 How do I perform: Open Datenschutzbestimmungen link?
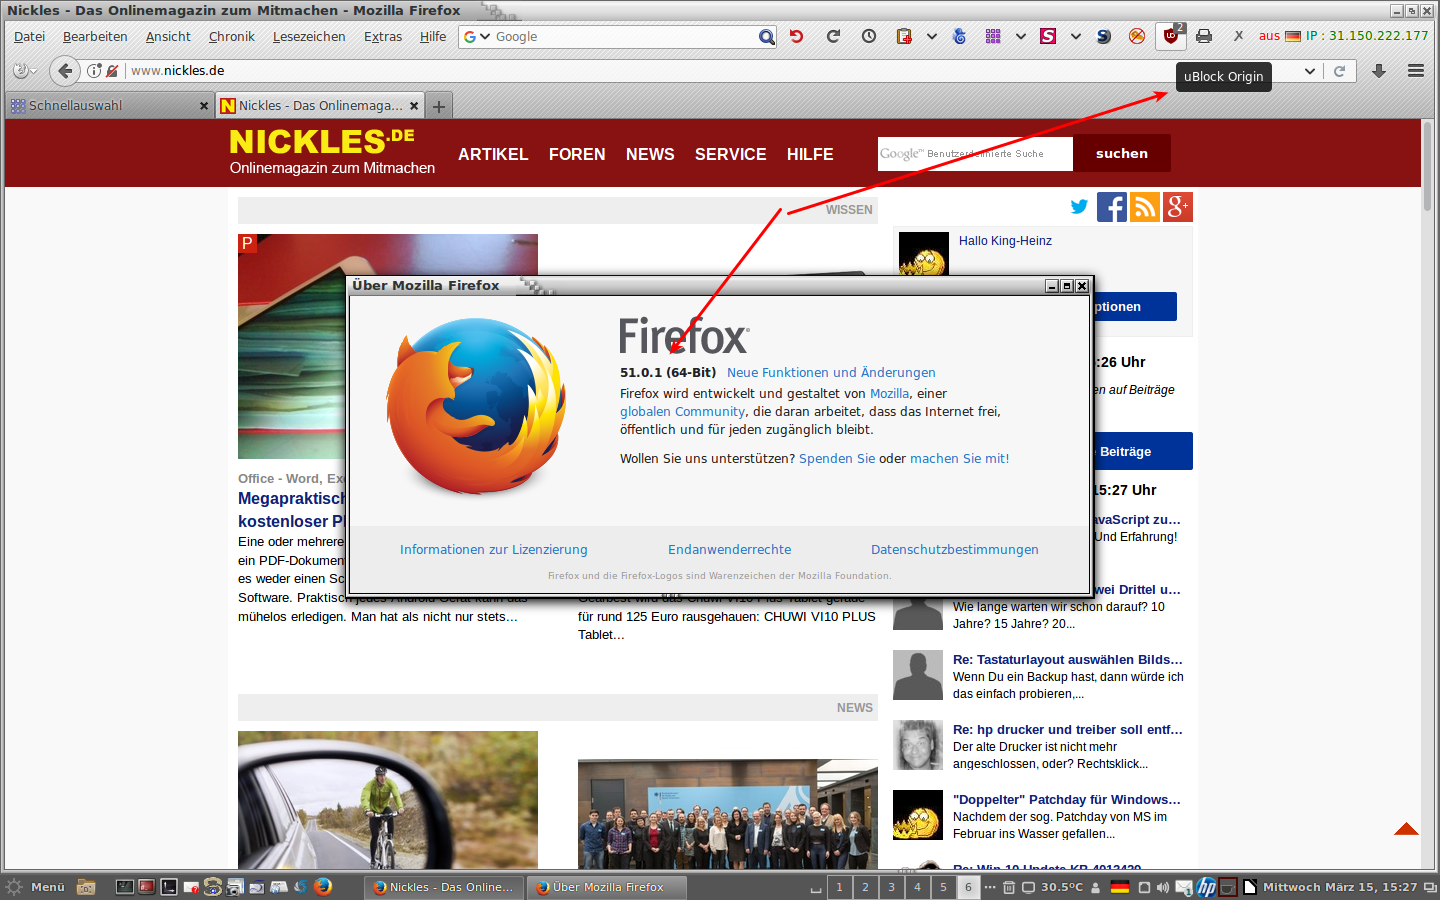click(955, 550)
